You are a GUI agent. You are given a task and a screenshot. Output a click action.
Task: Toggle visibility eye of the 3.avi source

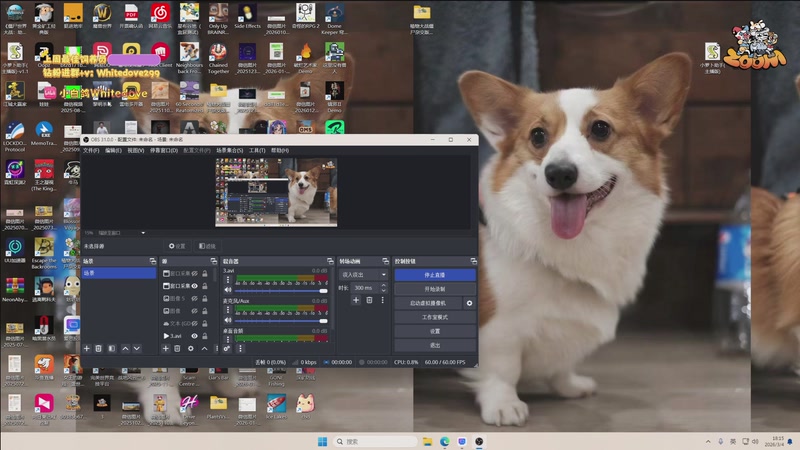click(196, 336)
